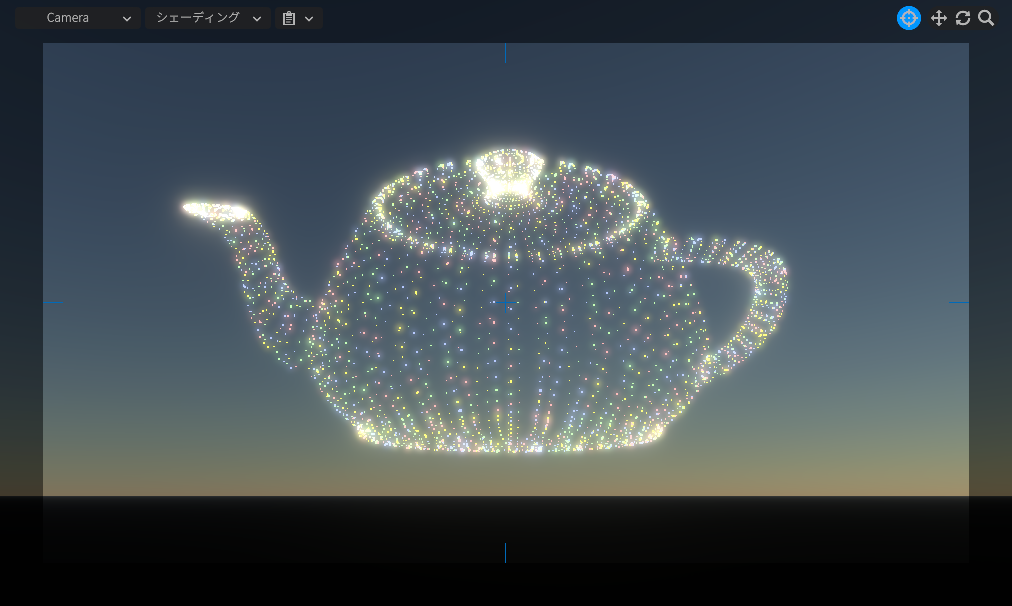Select the orbit rotate camera tool
Image resolution: width=1012 pixels, height=606 pixels.
click(x=962, y=18)
